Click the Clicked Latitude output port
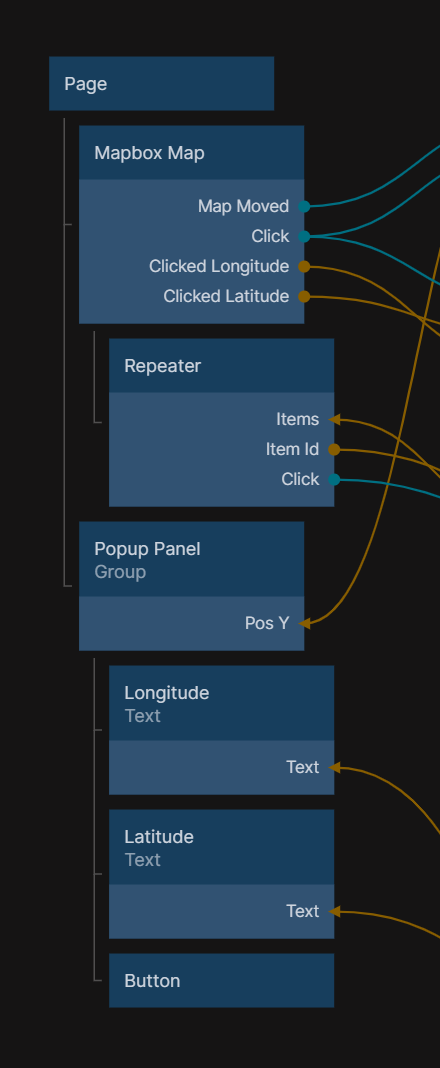The image size is (440, 1068). [304, 296]
